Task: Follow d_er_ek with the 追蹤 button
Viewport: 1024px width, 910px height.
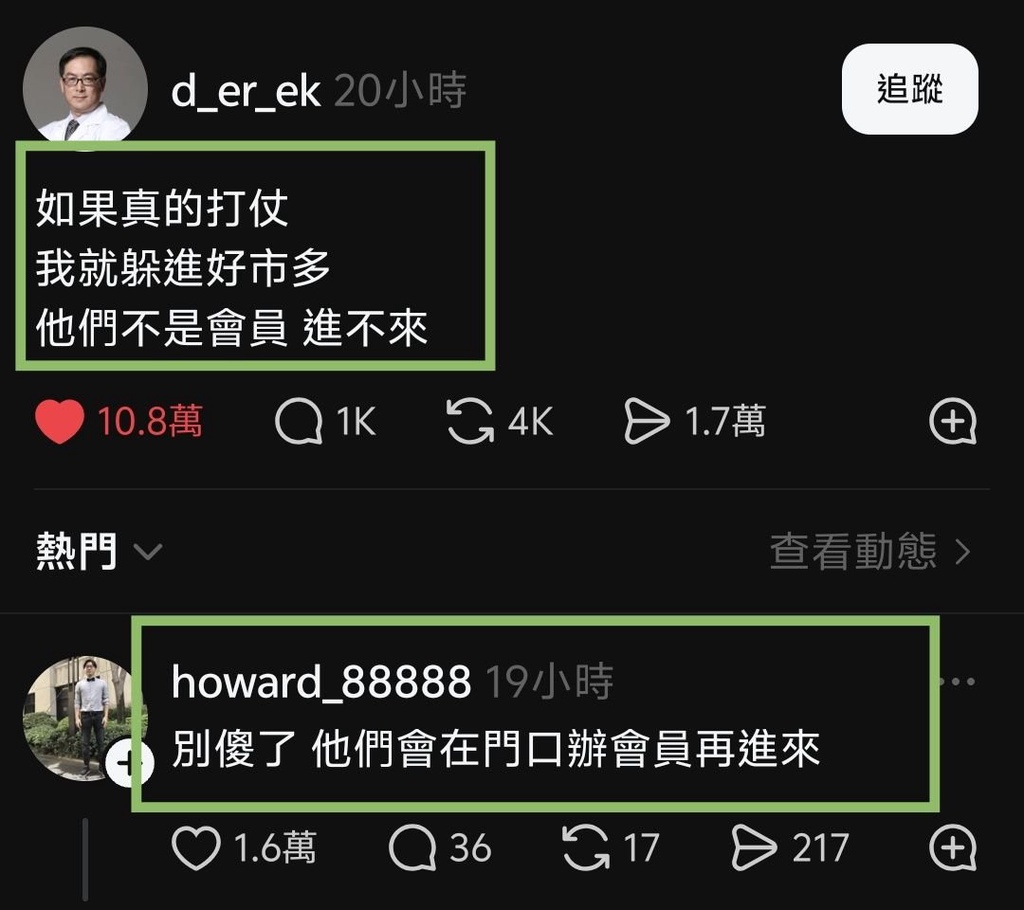Action: click(910, 89)
